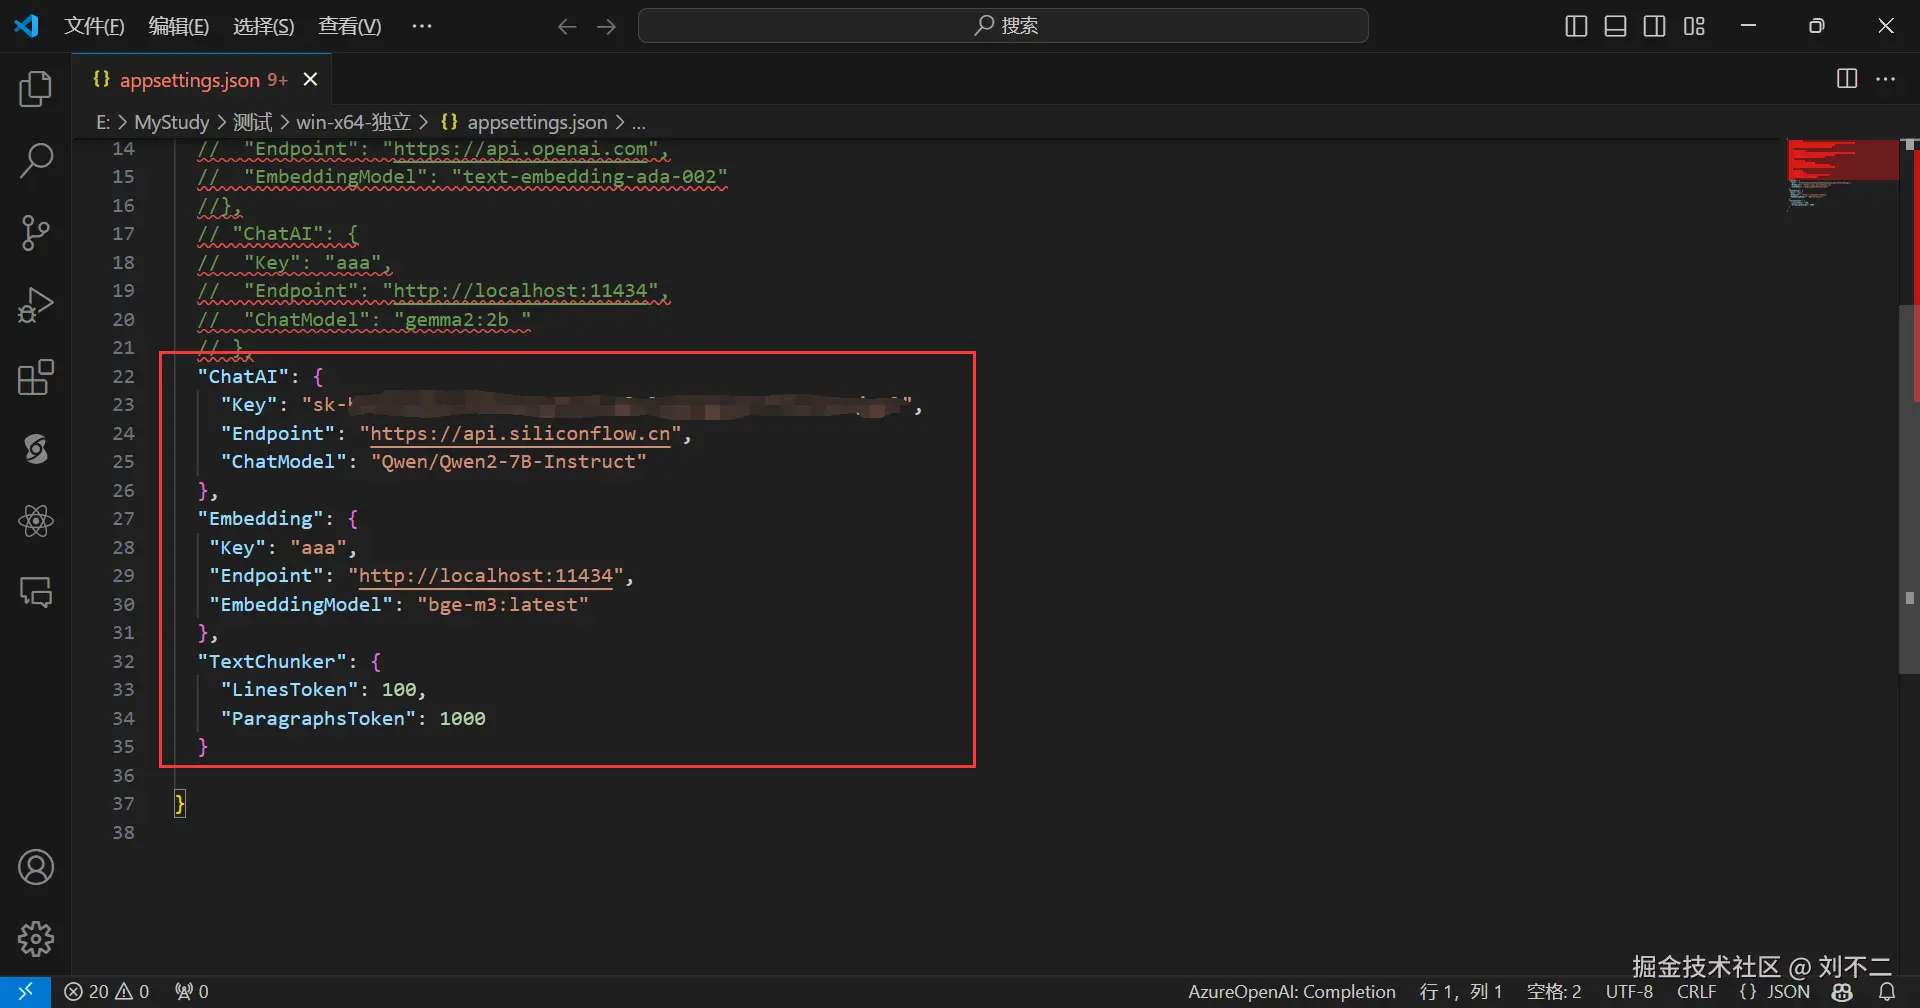The width and height of the screenshot is (1920, 1008).
Task: Open editor More Actions menu
Action: pyautogui.click(x=1886, y=79)
